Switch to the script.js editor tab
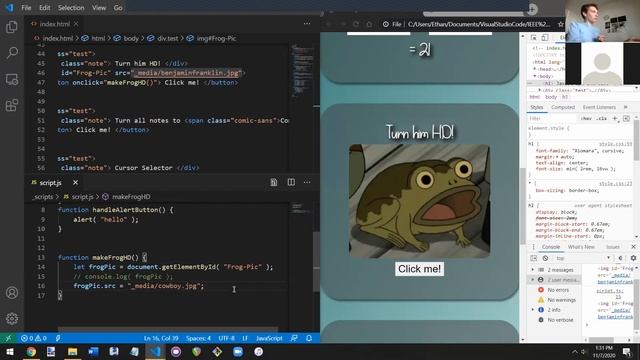Screen dimensions: 640x360 [50, 182]
